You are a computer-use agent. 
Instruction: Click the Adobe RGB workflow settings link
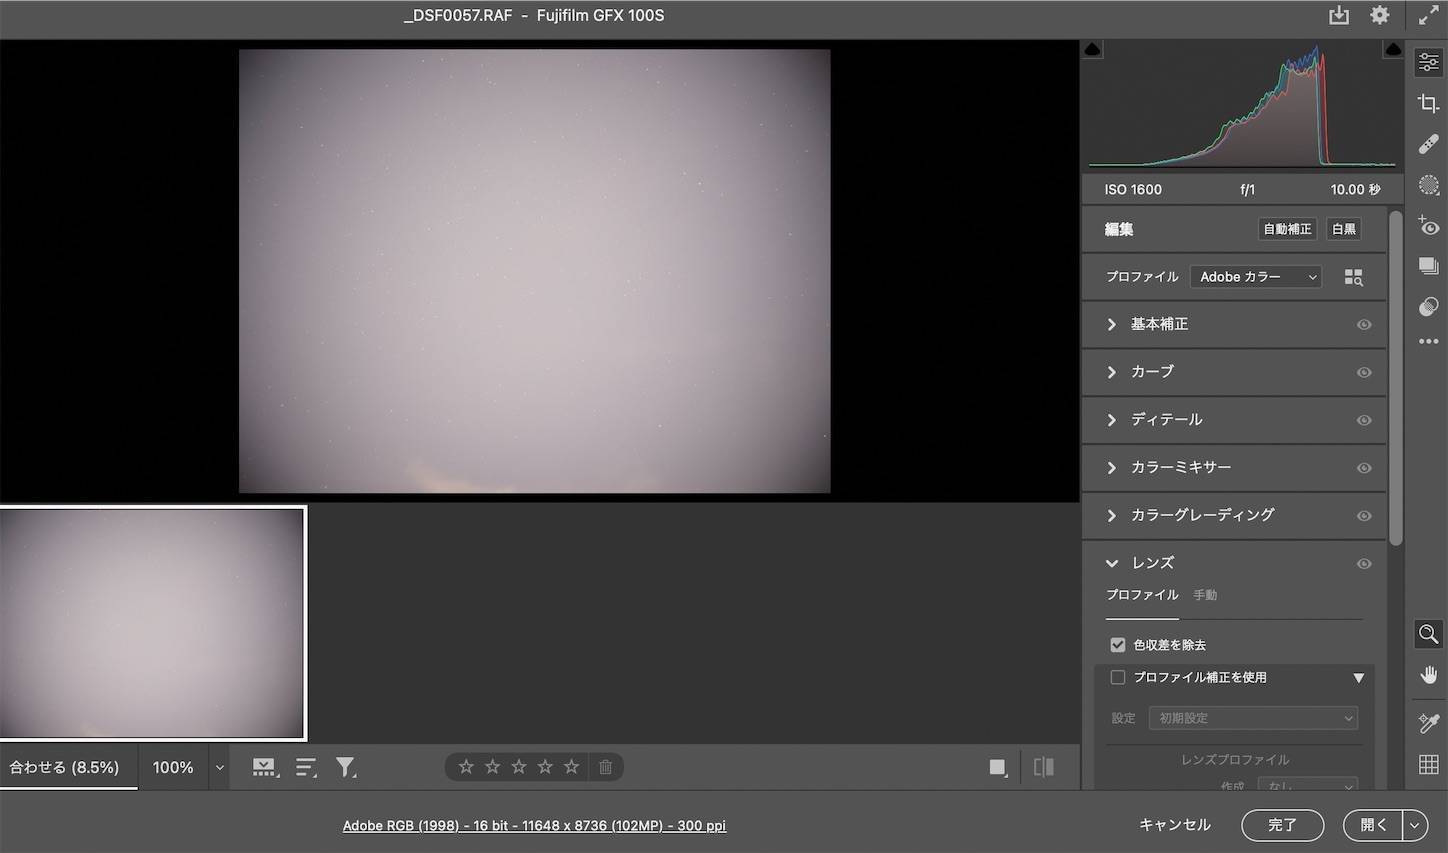tap(534, 825)
